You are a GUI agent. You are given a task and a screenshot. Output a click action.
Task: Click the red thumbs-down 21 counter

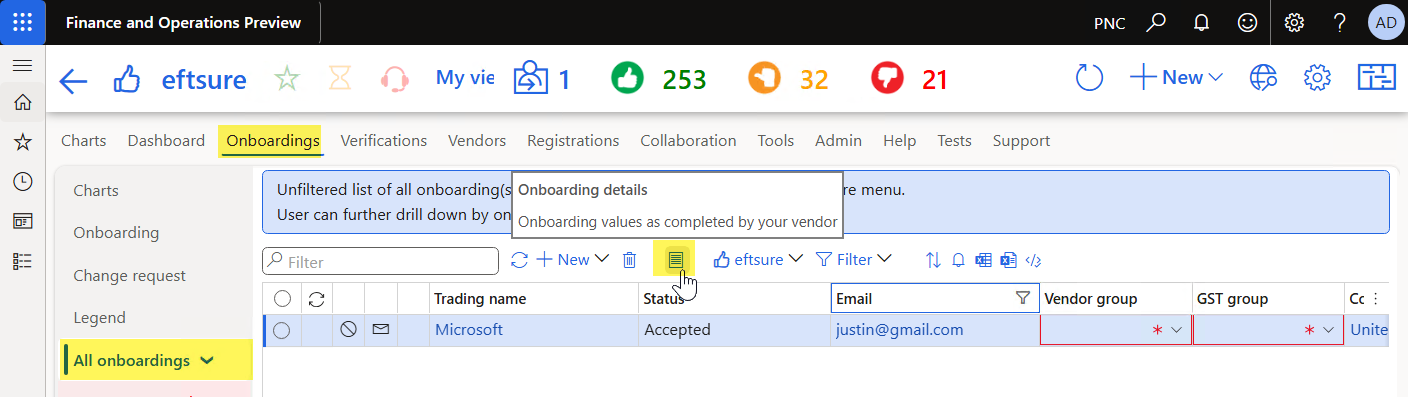tap(909, 78)
